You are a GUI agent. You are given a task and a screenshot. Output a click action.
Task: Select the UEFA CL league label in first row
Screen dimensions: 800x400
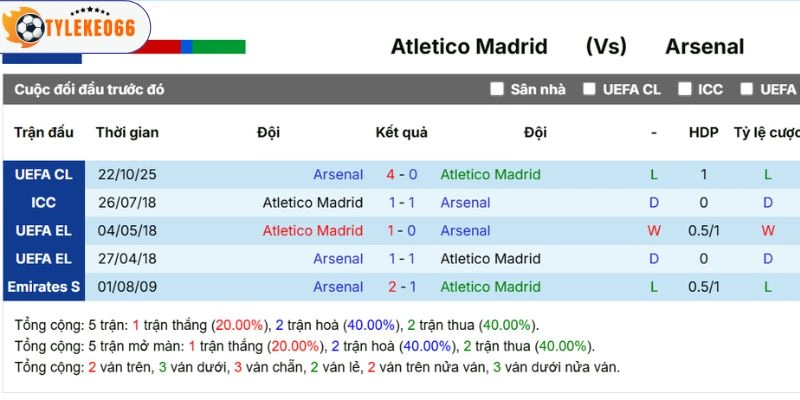pyautogui.click(x=43, y=174)
